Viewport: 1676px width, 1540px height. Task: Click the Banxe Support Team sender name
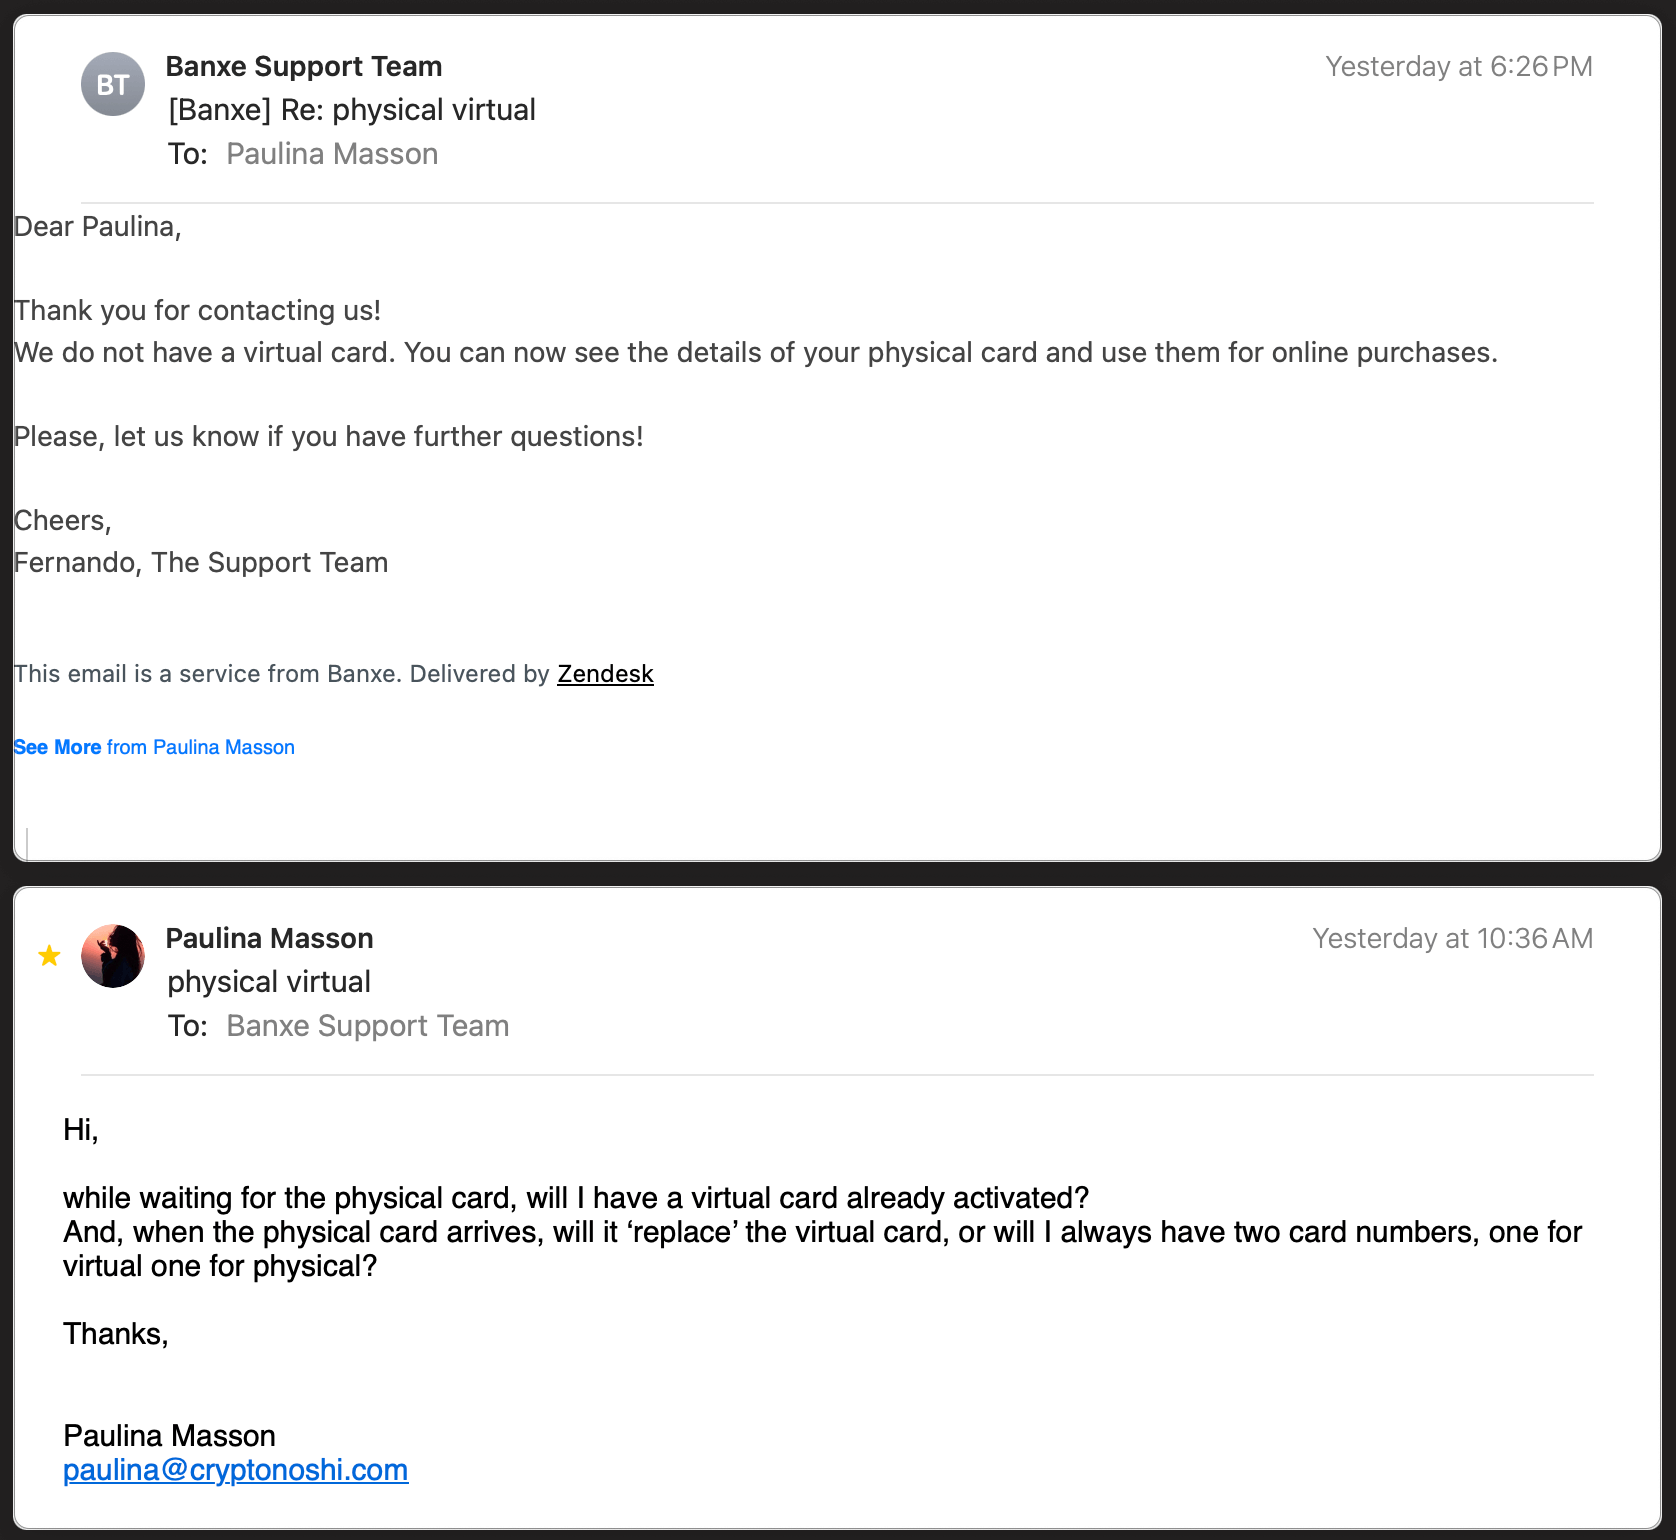pyautogui.click(x=304, y=66)
